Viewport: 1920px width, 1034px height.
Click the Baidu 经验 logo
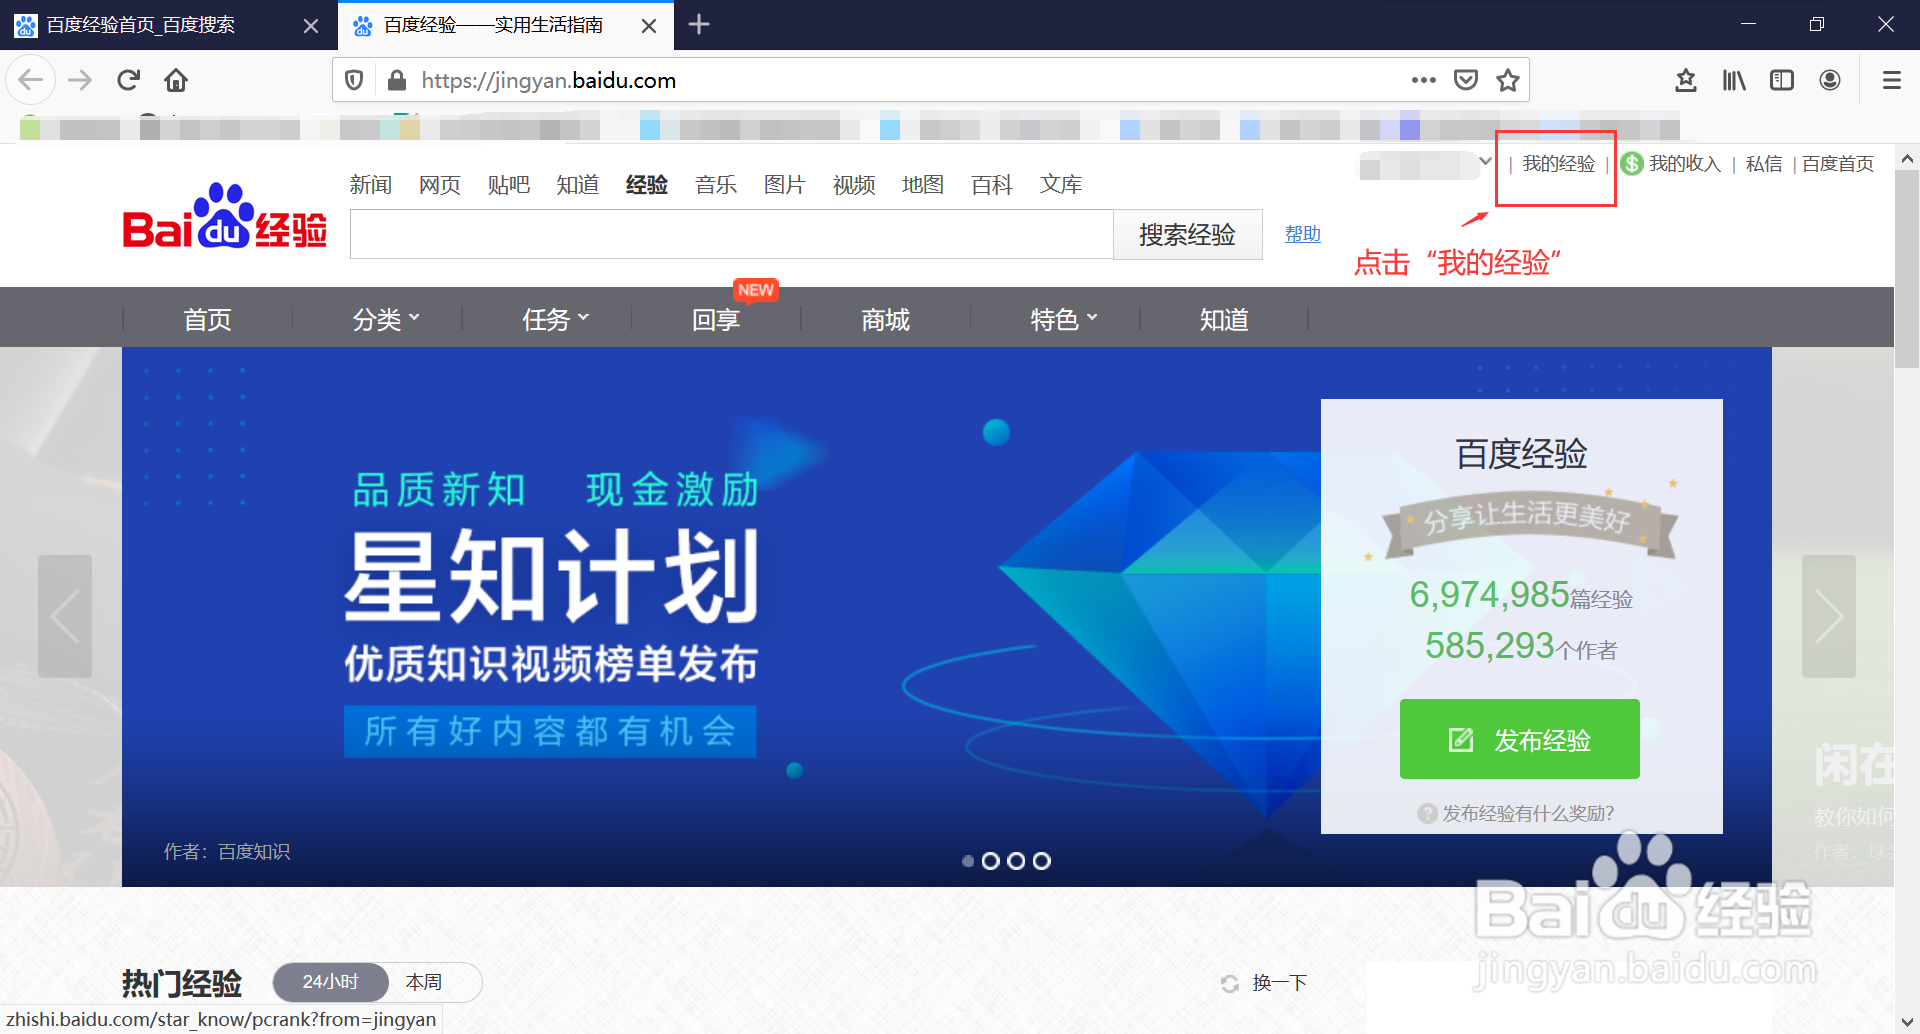[225, 217]
